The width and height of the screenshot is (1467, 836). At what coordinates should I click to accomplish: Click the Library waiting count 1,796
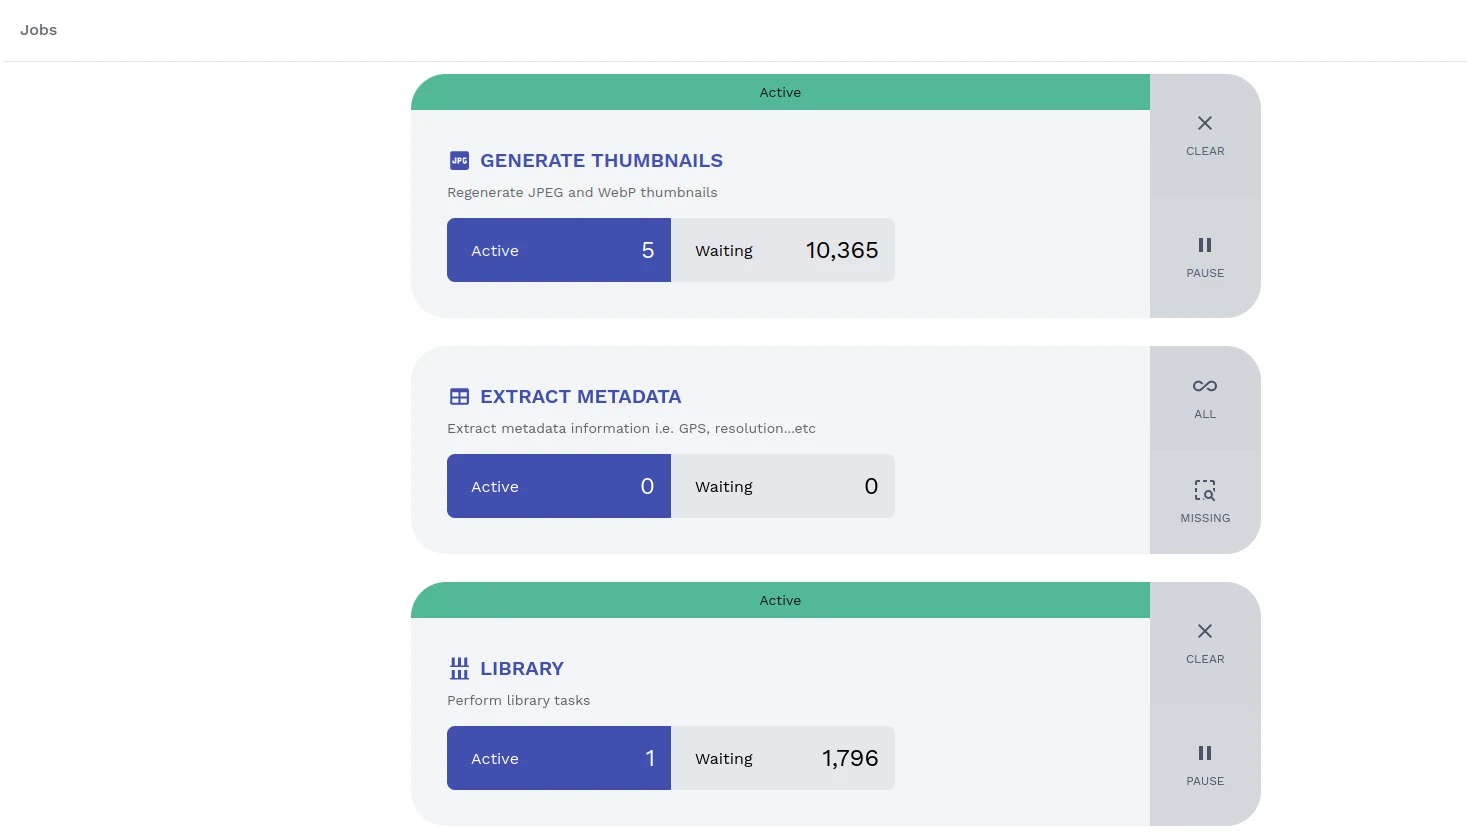[849, 758]
